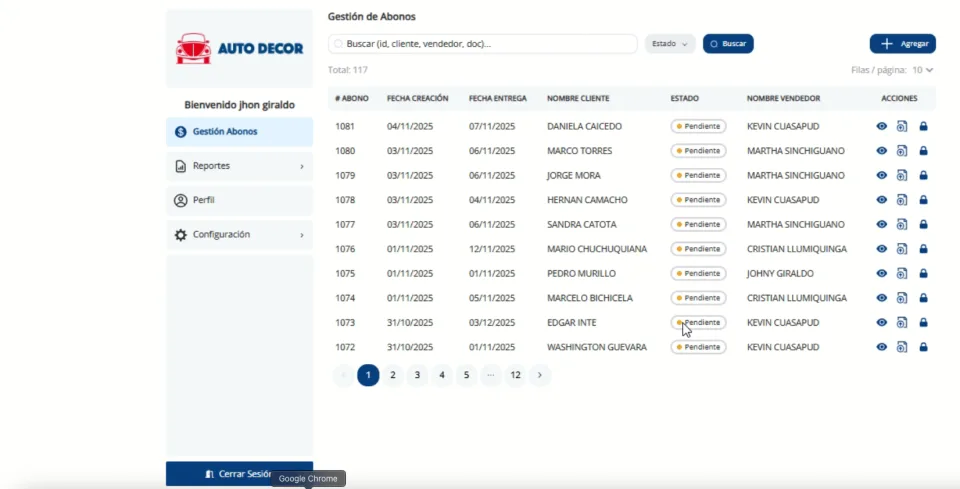
Task: Click the FECHA ENTREGA column header
Action: click(x=497, y=99)
